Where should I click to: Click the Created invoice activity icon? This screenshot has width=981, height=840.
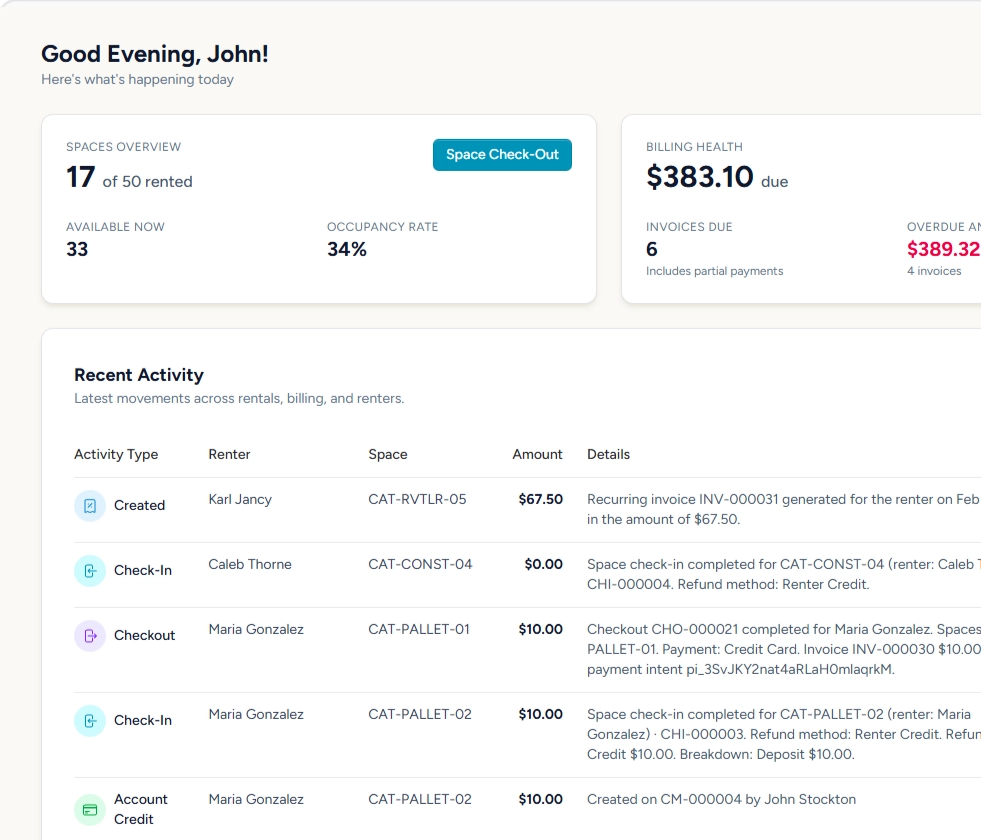90,506
